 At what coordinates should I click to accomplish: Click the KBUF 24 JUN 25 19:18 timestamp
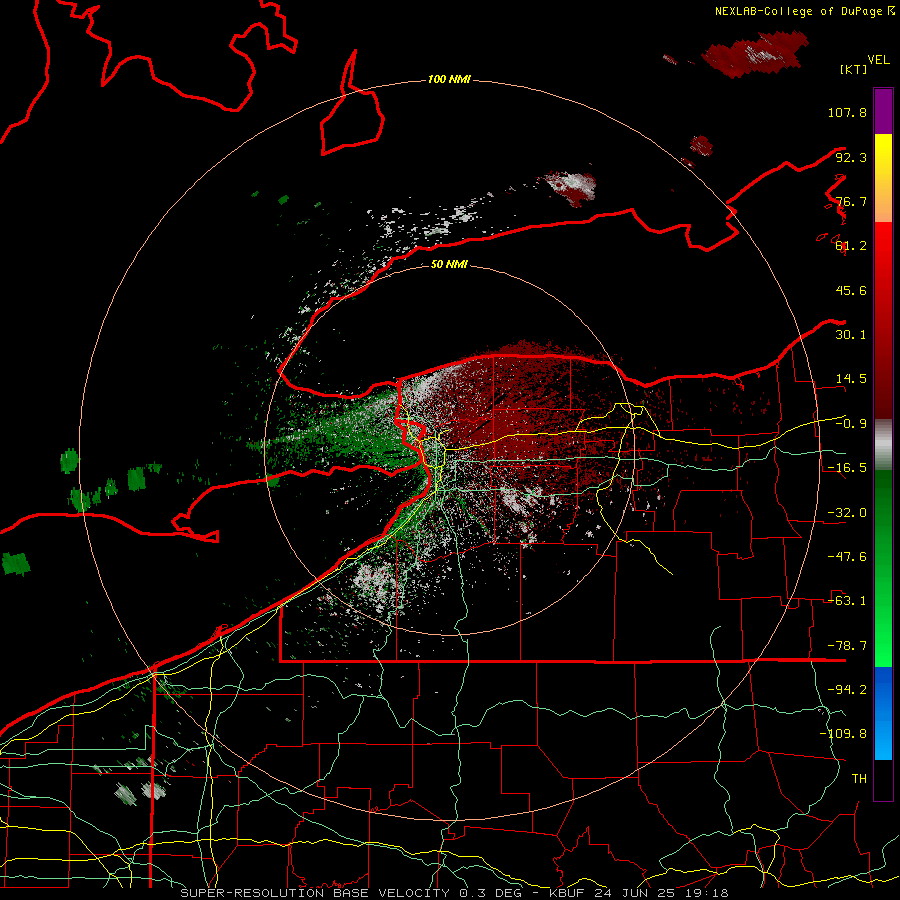pos(638,893)
